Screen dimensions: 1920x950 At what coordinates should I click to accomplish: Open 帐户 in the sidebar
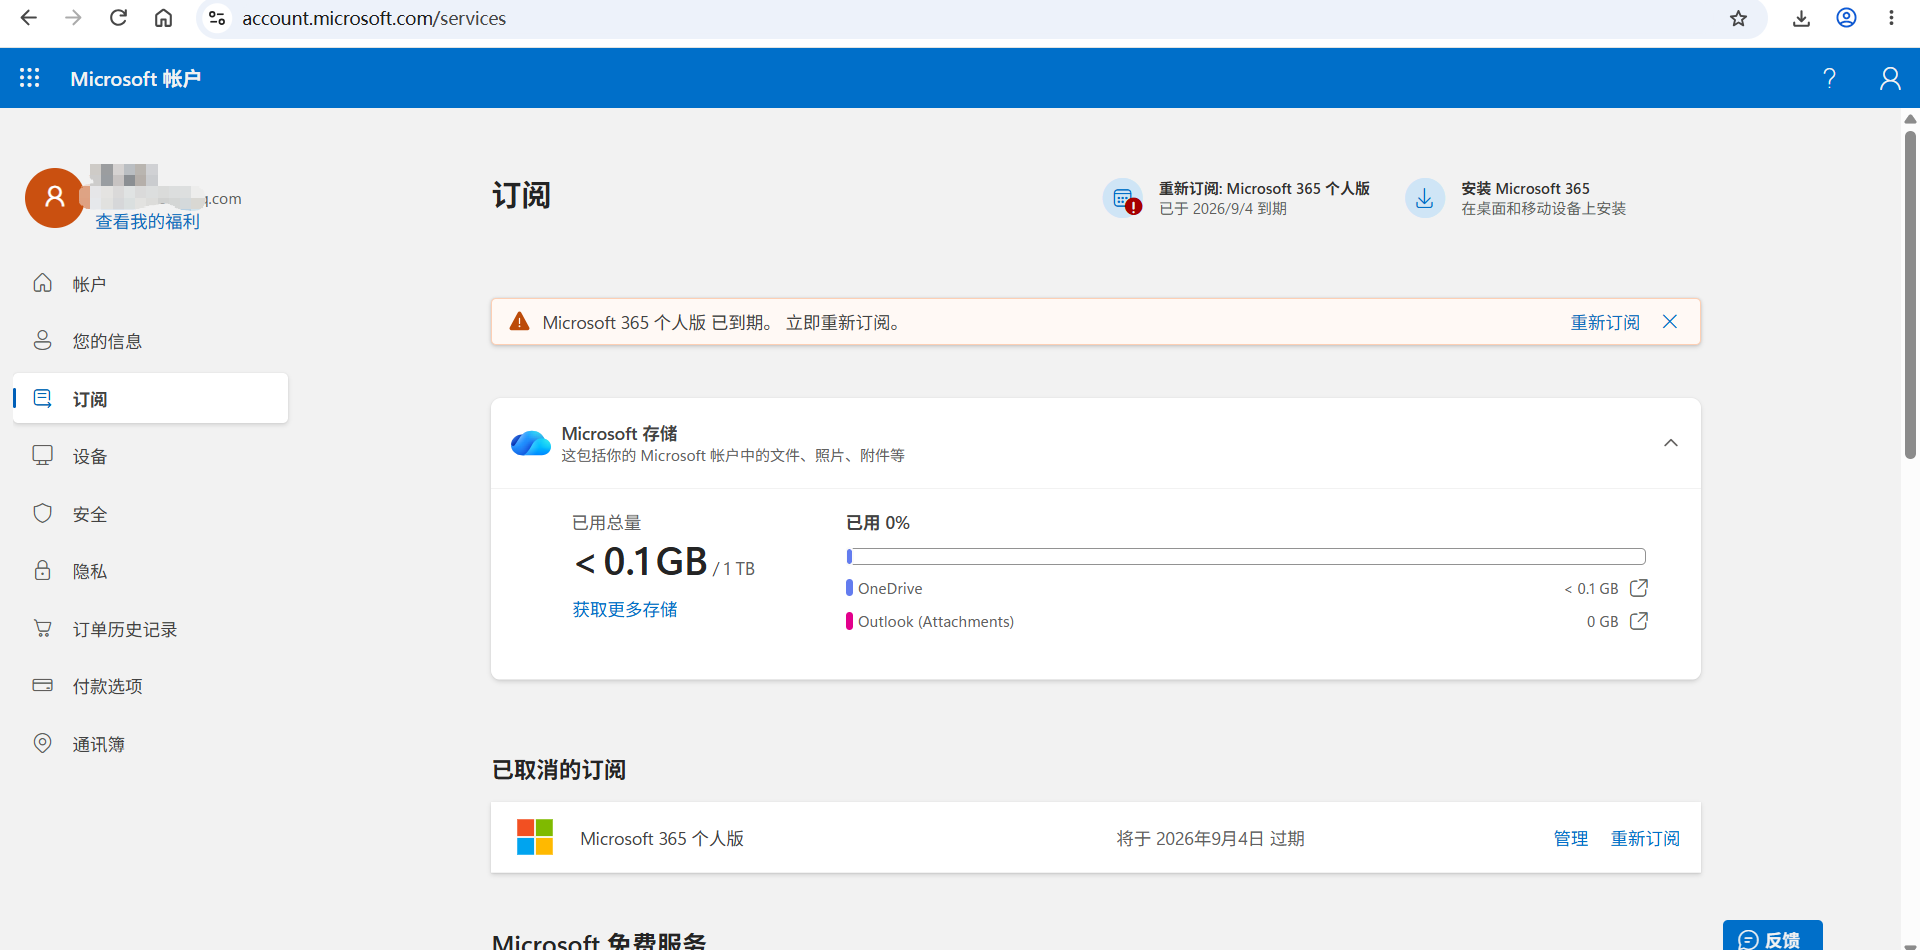tap(150, 284)
